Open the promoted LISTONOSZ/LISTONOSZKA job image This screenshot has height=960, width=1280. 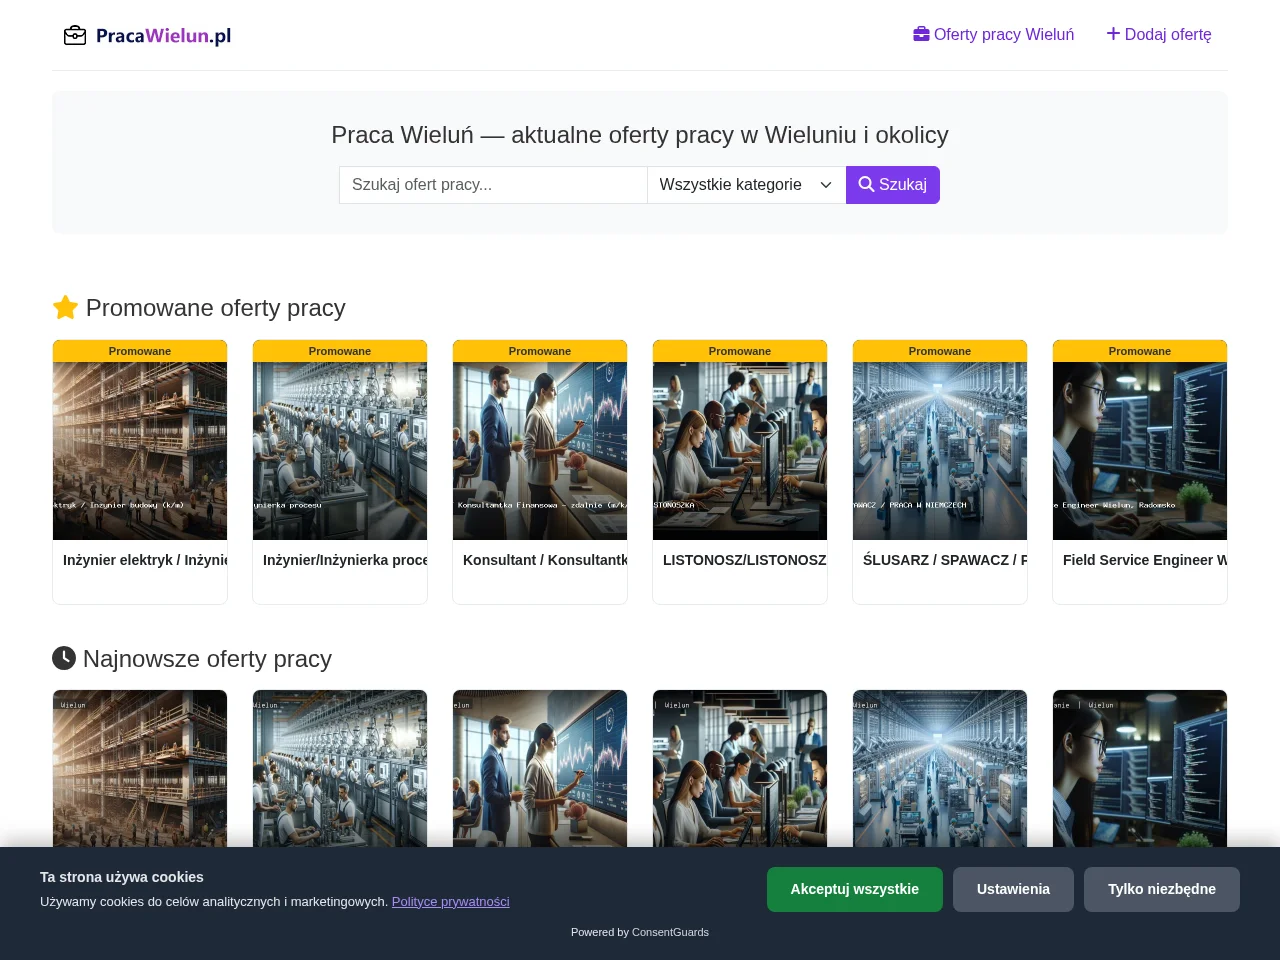point(740,451)
